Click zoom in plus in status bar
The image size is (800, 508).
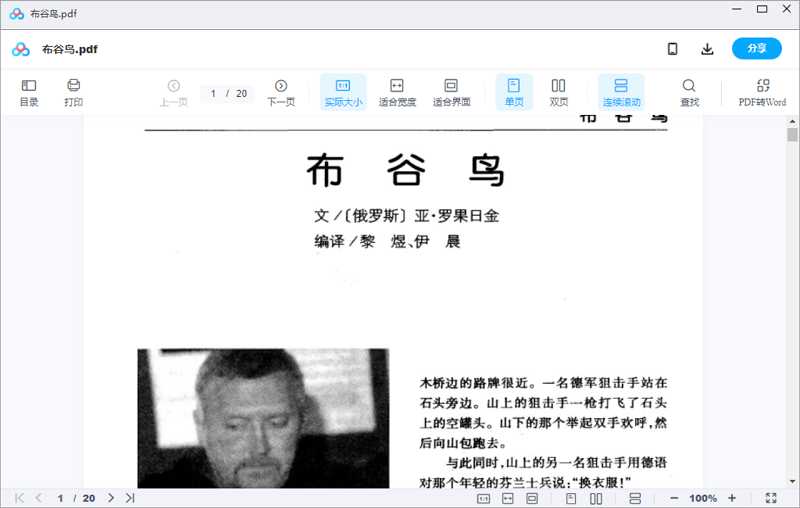(x=732, y=498)
